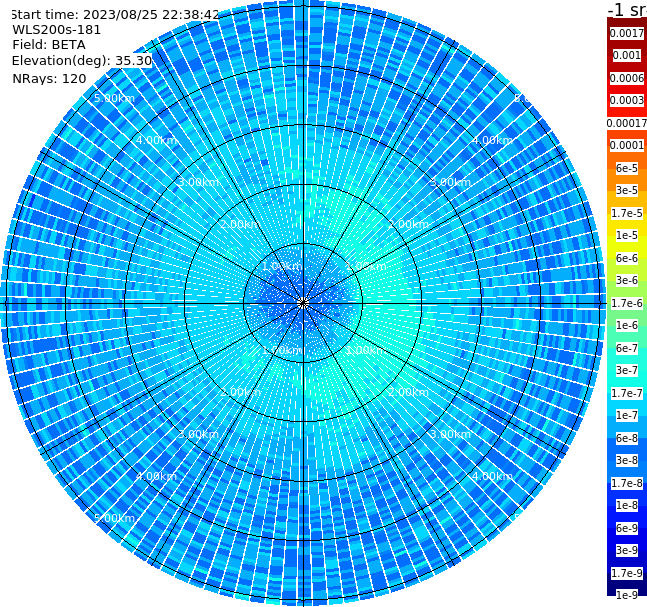Click the 1.7e-9 colorbar value
The image size is (647, 607).
(x=627, y=573)
